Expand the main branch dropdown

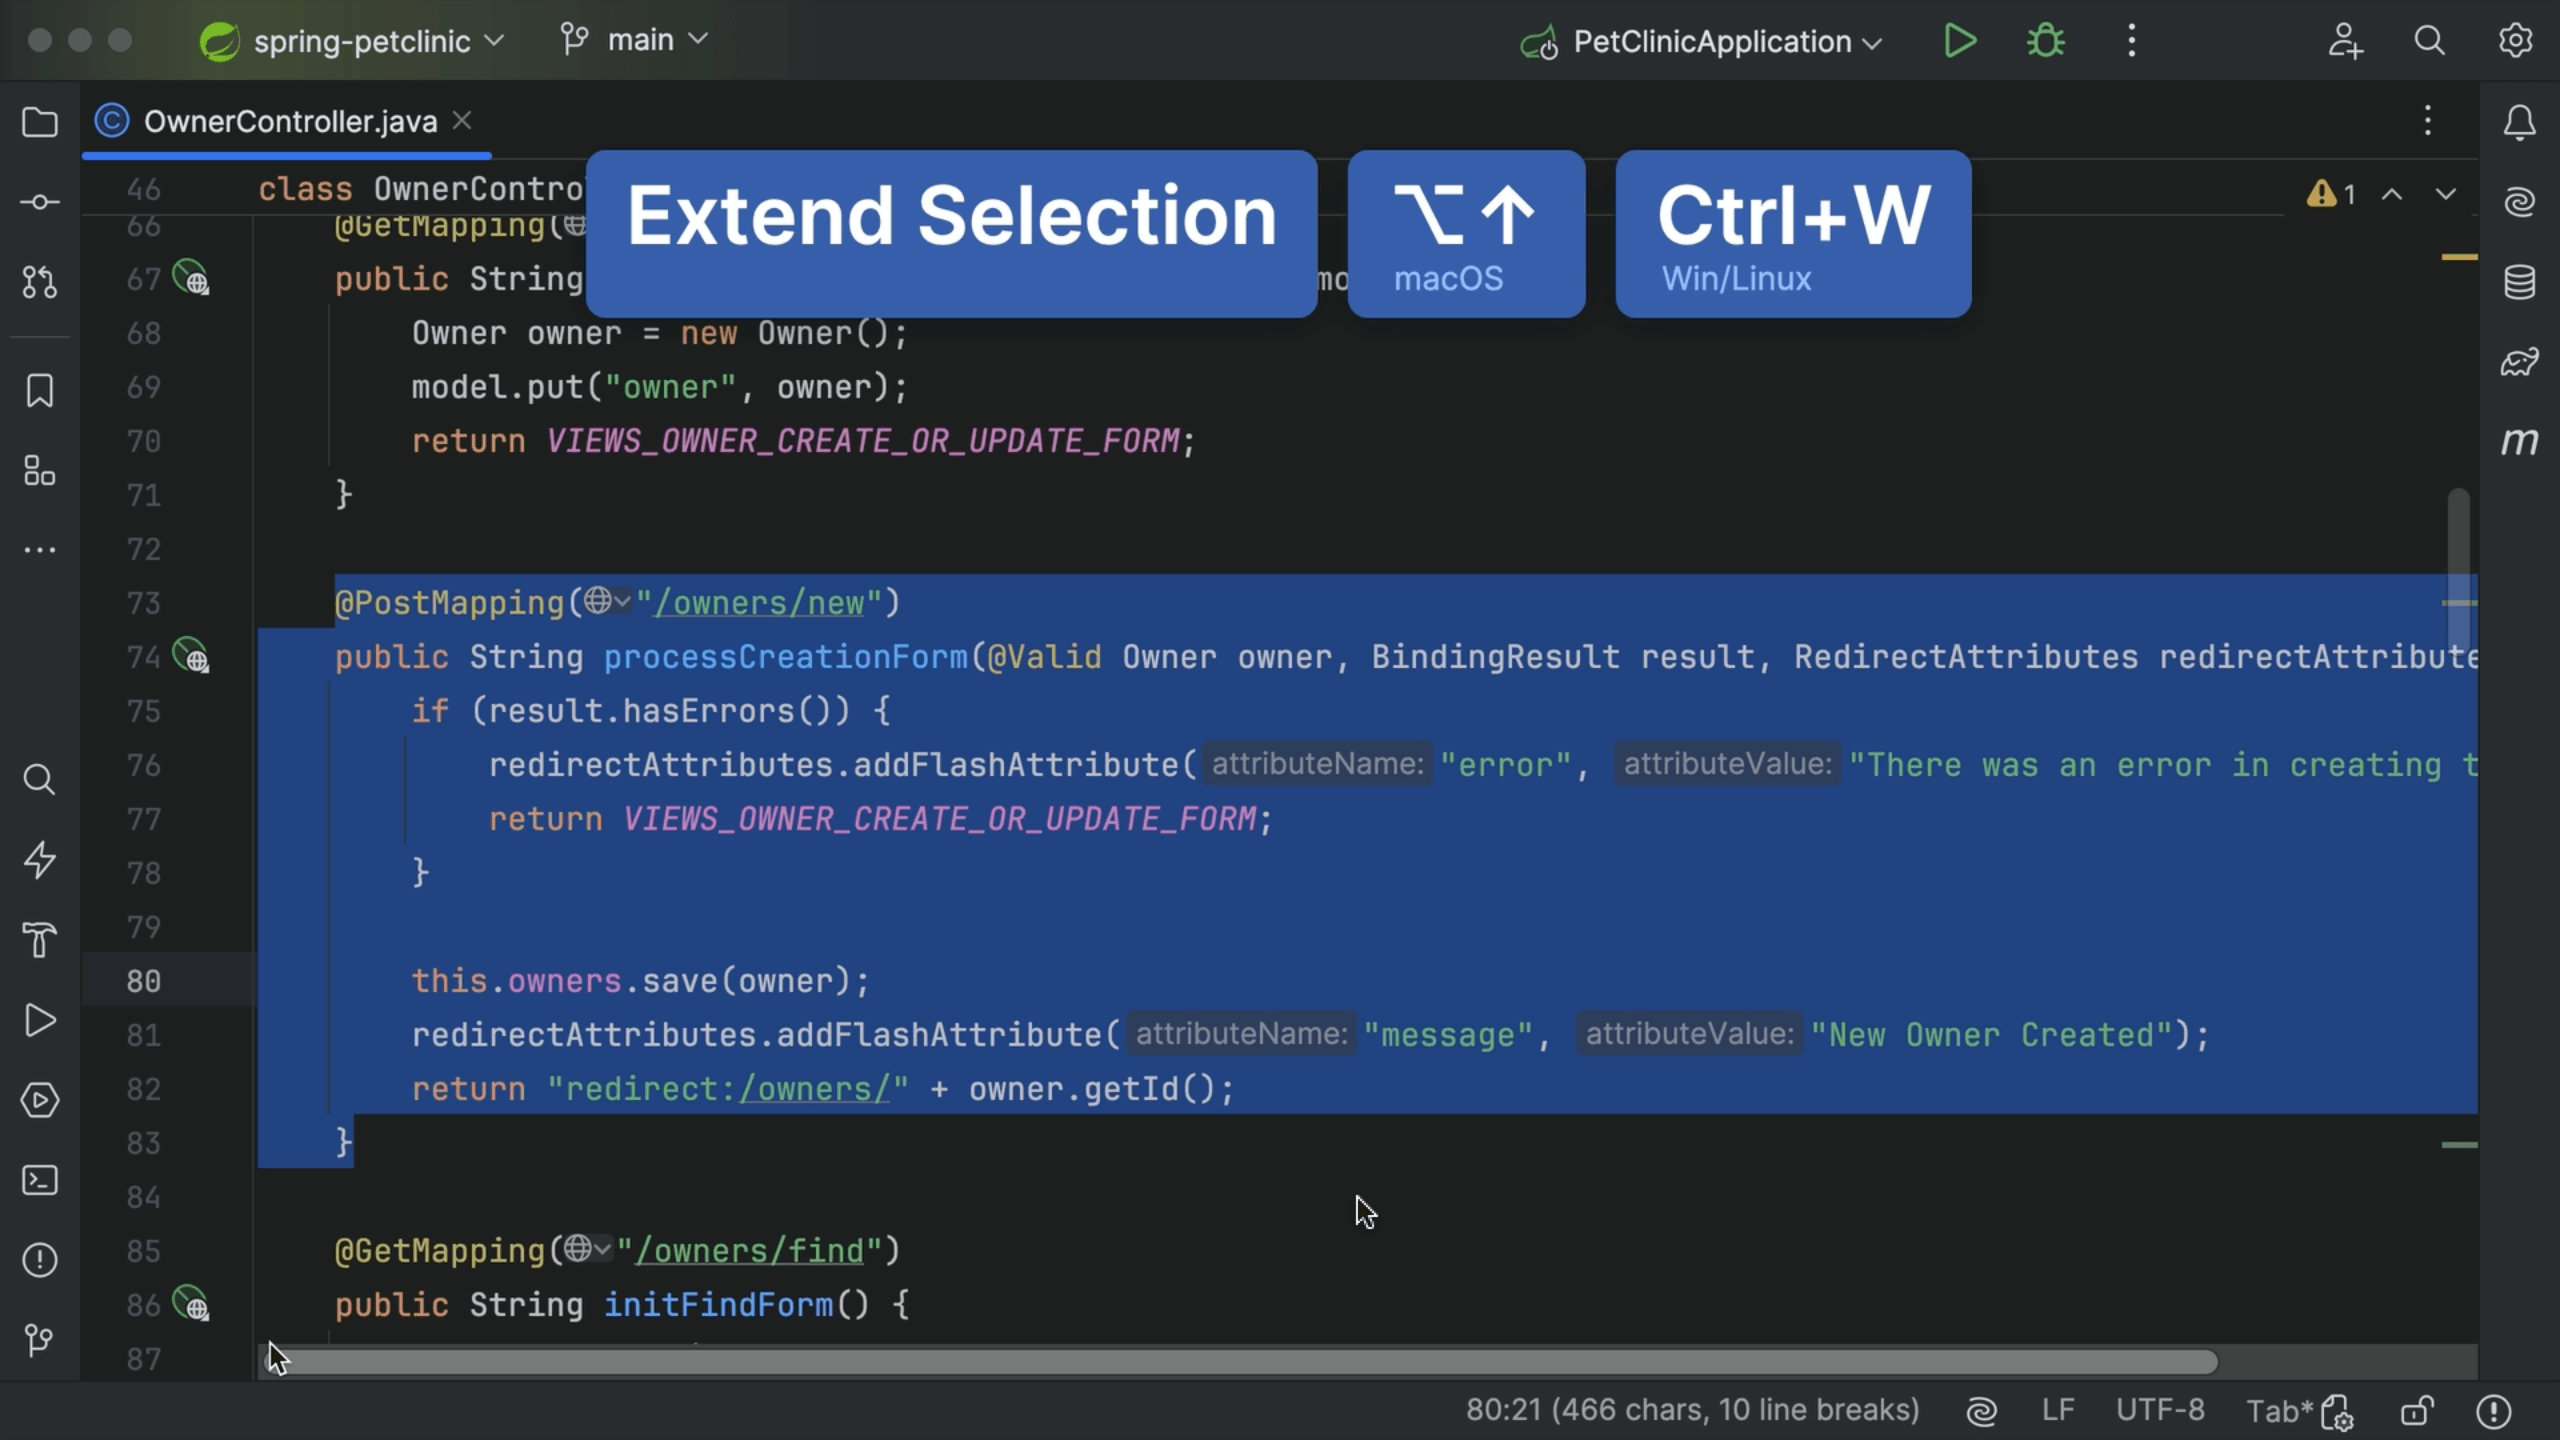[x=634, y=39]
